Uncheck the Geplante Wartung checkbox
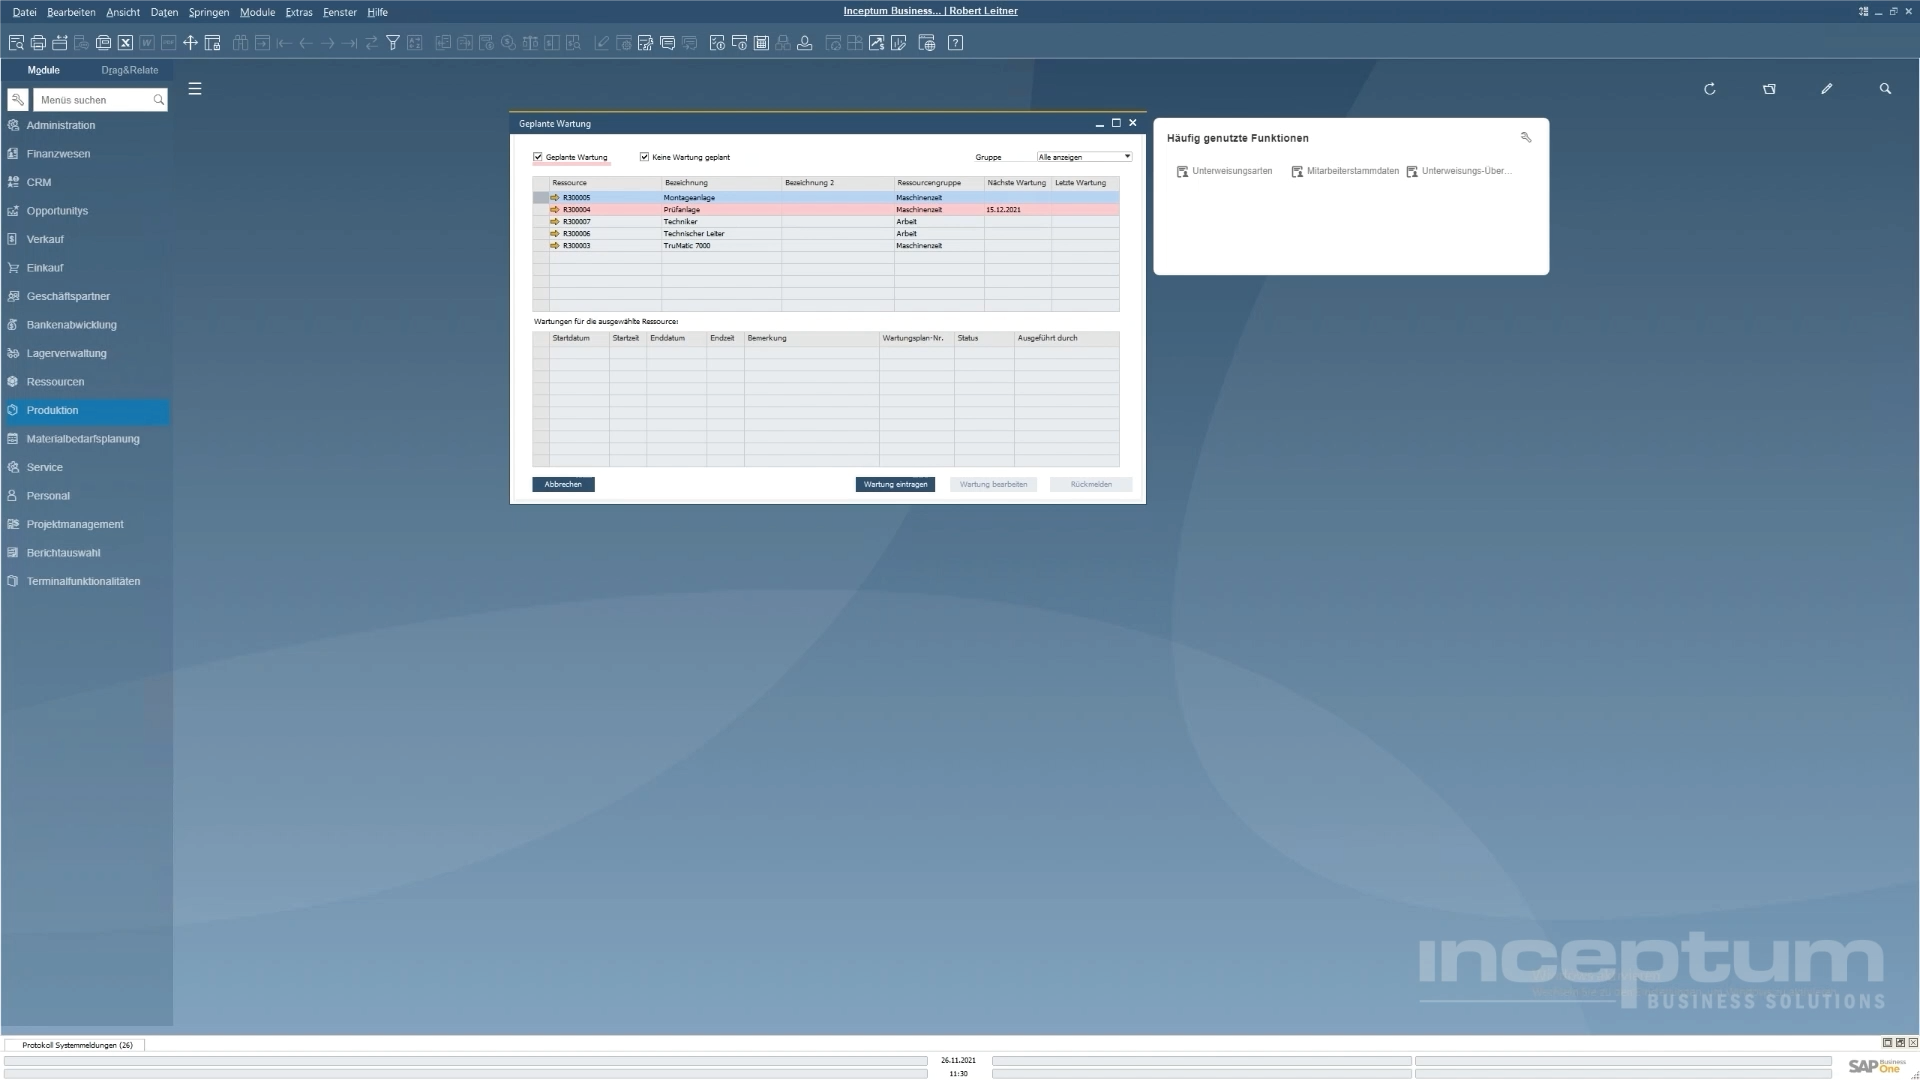Screen dimensions: 1921x1081 click(538, 157)
